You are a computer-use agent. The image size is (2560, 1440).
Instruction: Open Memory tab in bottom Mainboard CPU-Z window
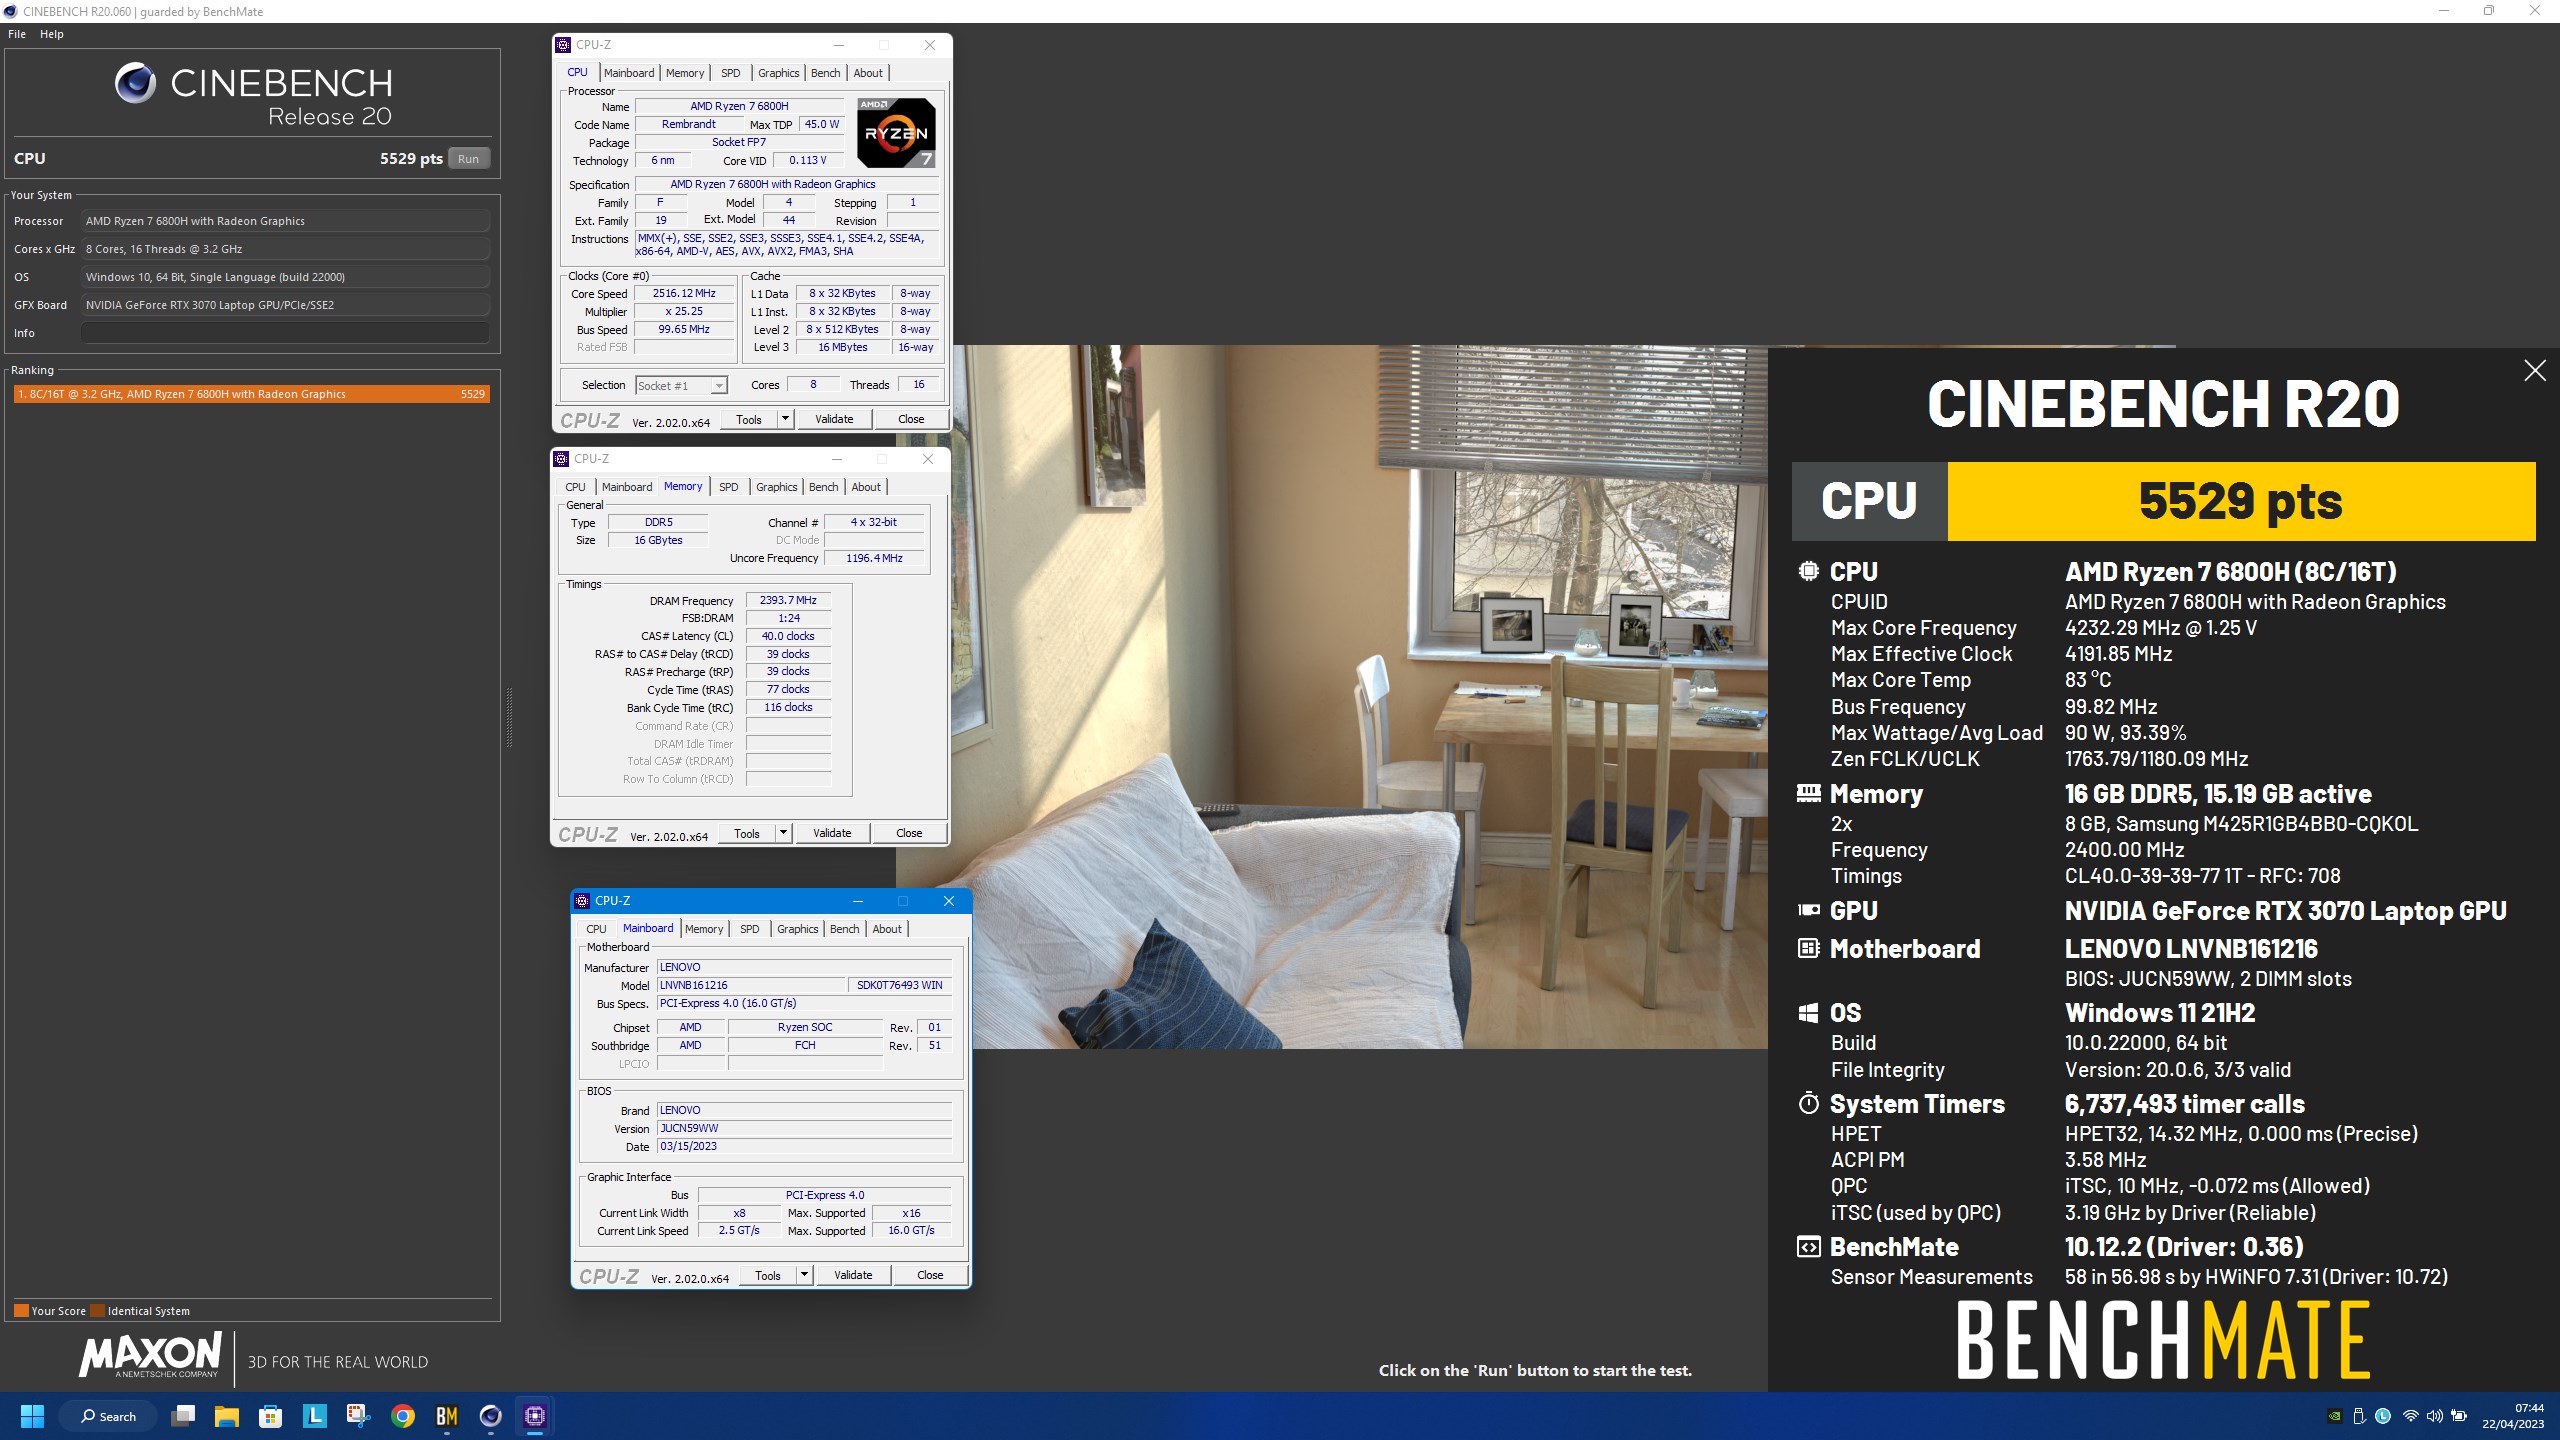(704, 929)
